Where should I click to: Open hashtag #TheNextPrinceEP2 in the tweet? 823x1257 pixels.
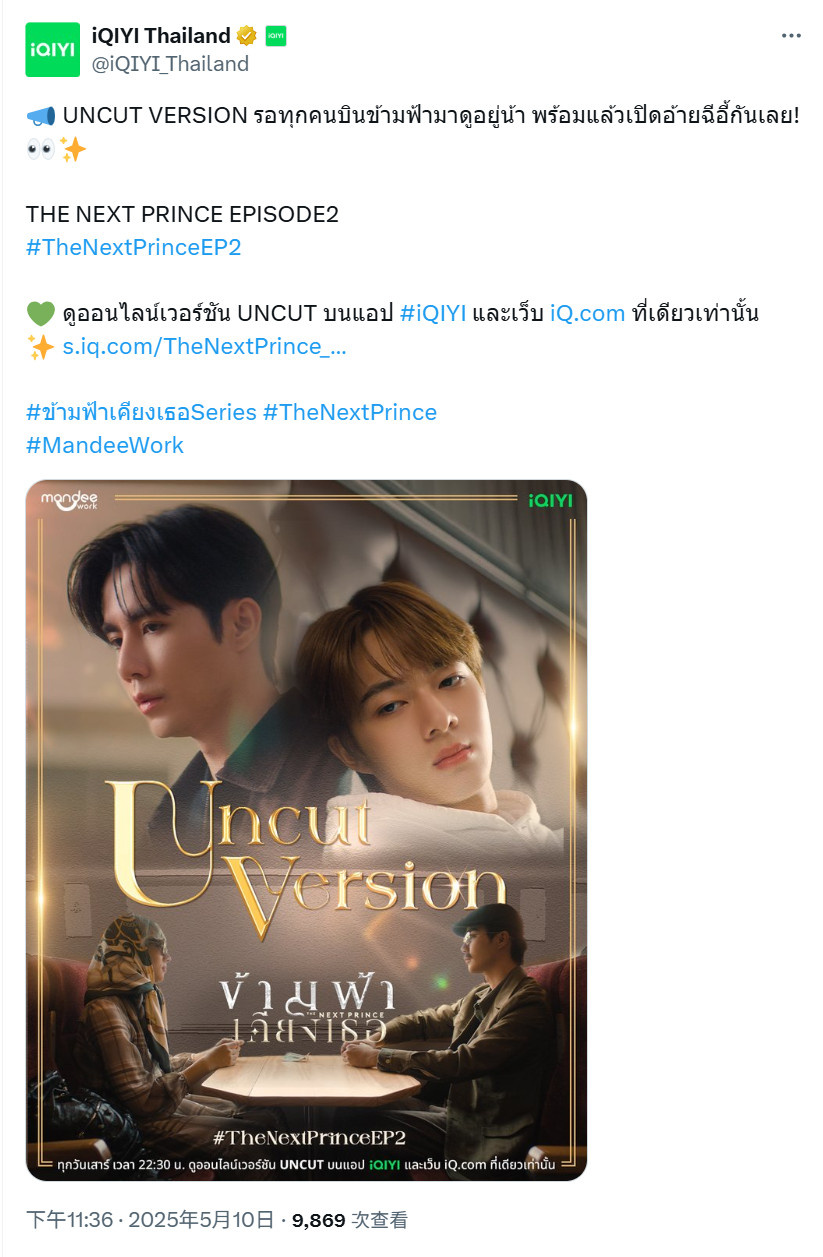click(x=133, y=248)
